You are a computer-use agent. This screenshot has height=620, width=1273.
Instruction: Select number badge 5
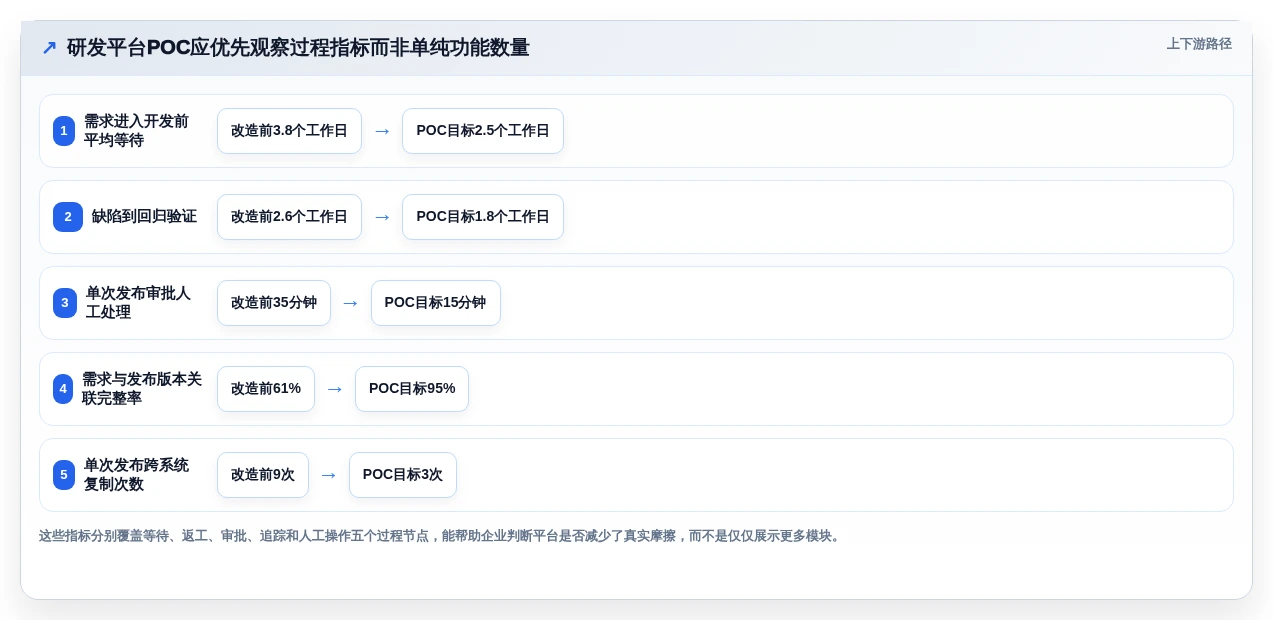click(64, 475)
